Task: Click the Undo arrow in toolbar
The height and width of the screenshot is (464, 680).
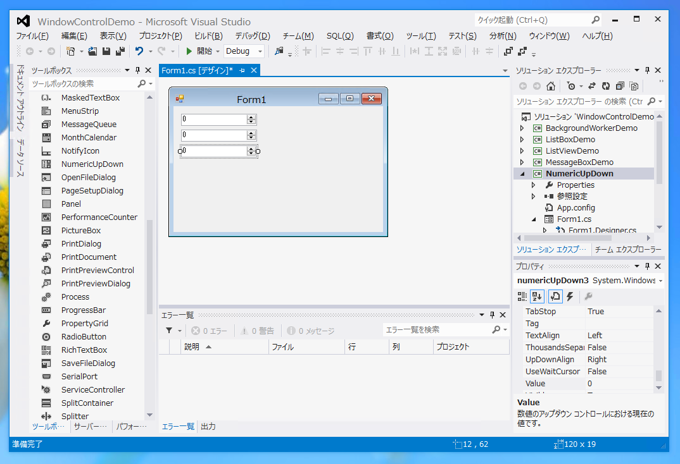Action: (139, 51)
